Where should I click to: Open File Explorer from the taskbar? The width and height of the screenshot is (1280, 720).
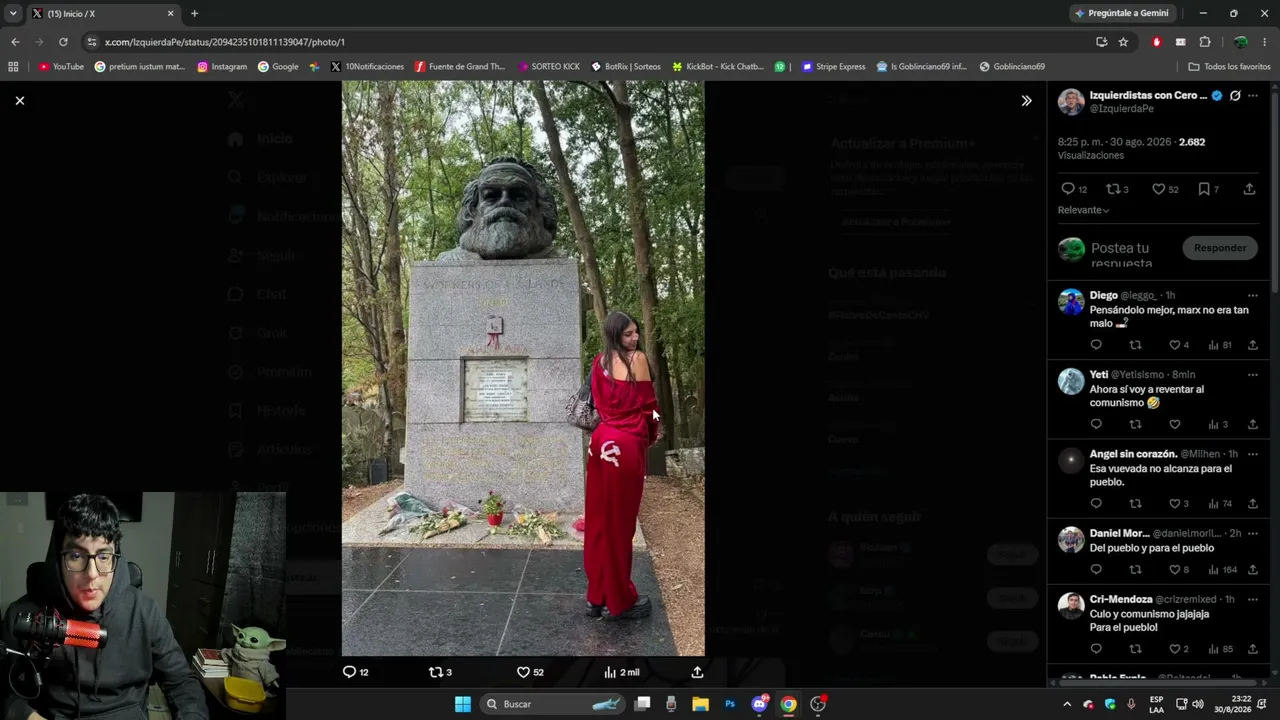pyautogui.click(x=701, y=704)
